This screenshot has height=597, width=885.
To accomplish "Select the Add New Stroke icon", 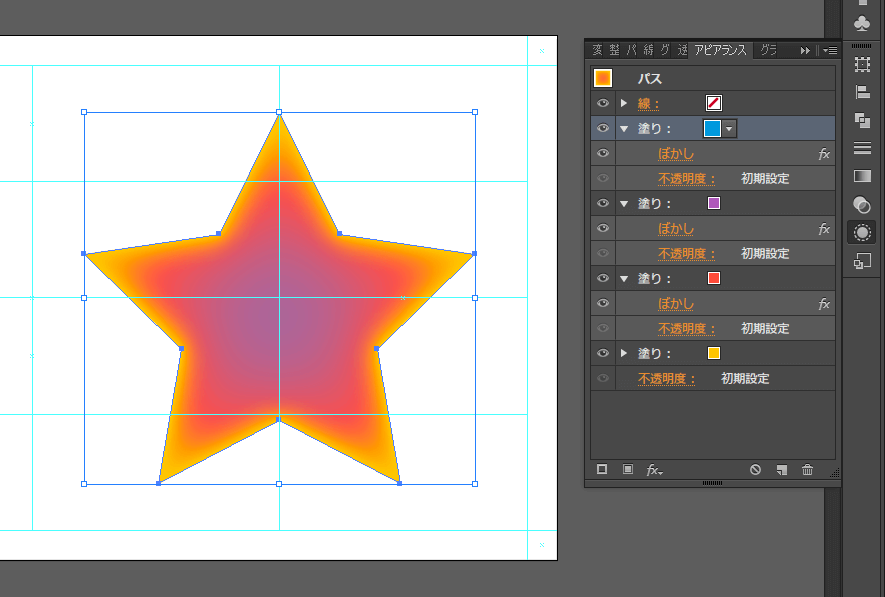I will click(601, 469).
